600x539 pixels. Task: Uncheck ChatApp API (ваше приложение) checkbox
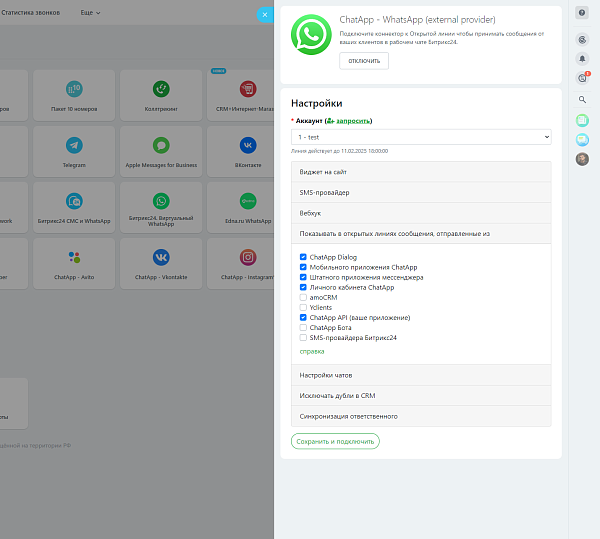tap(303, 318)
